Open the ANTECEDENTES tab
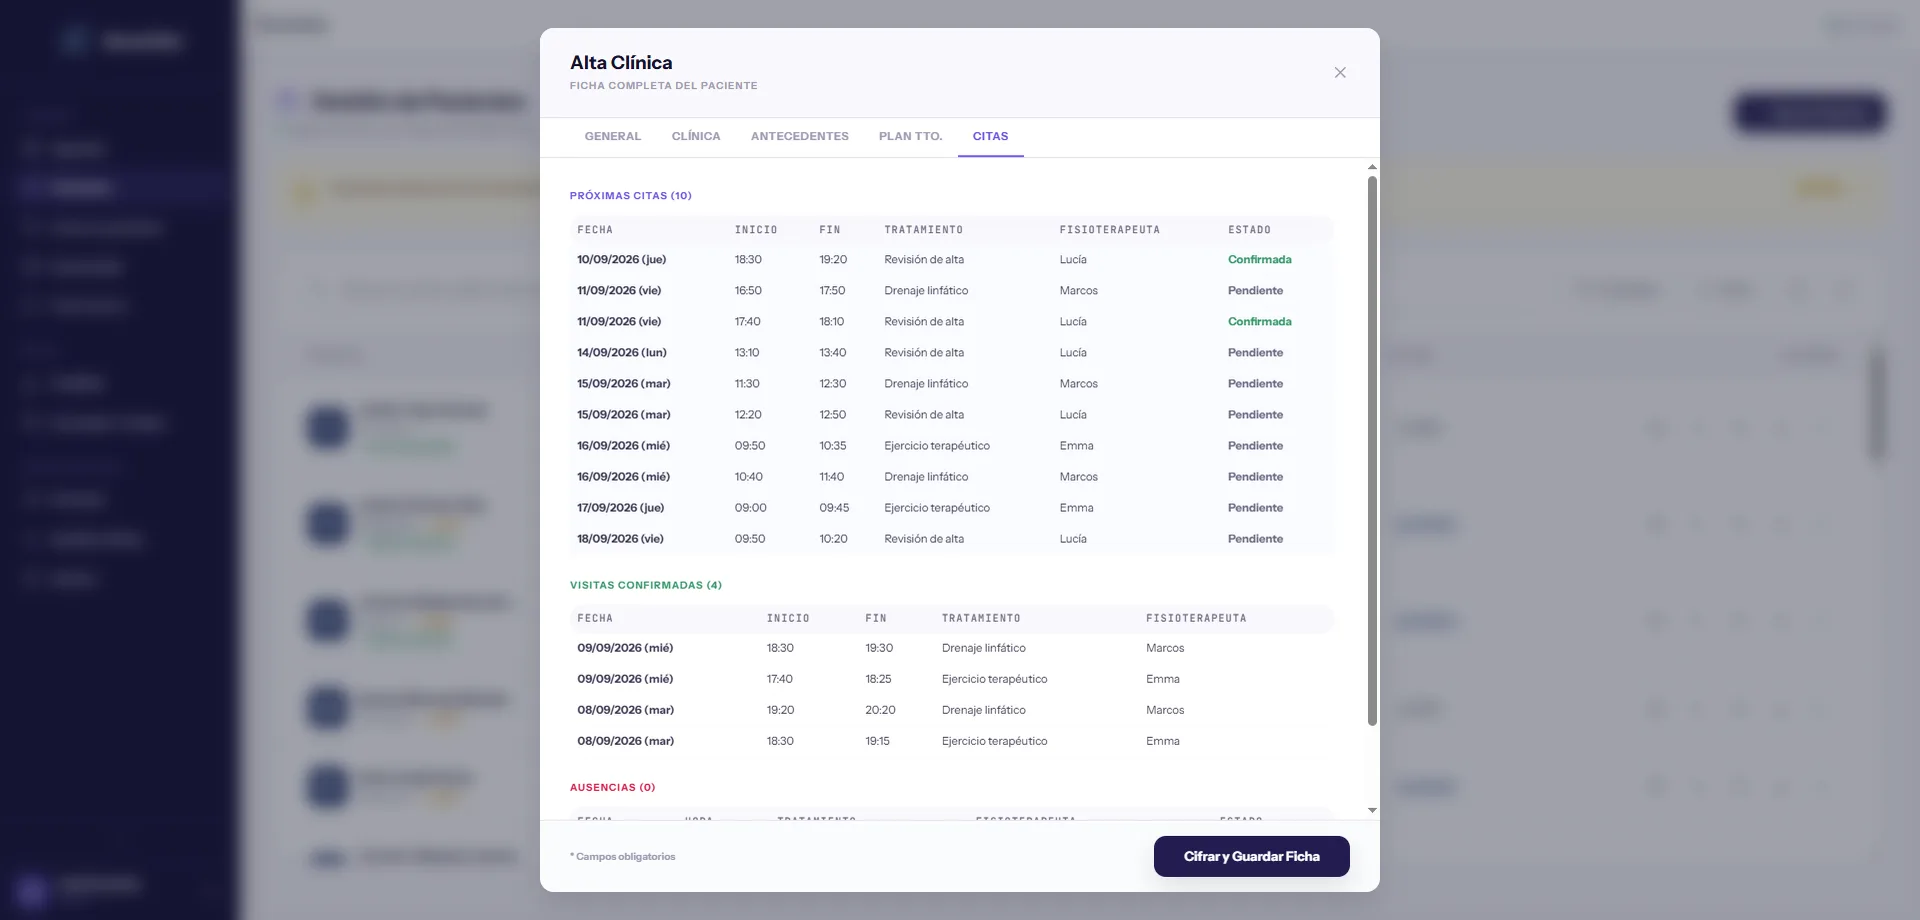 [800, 136]
